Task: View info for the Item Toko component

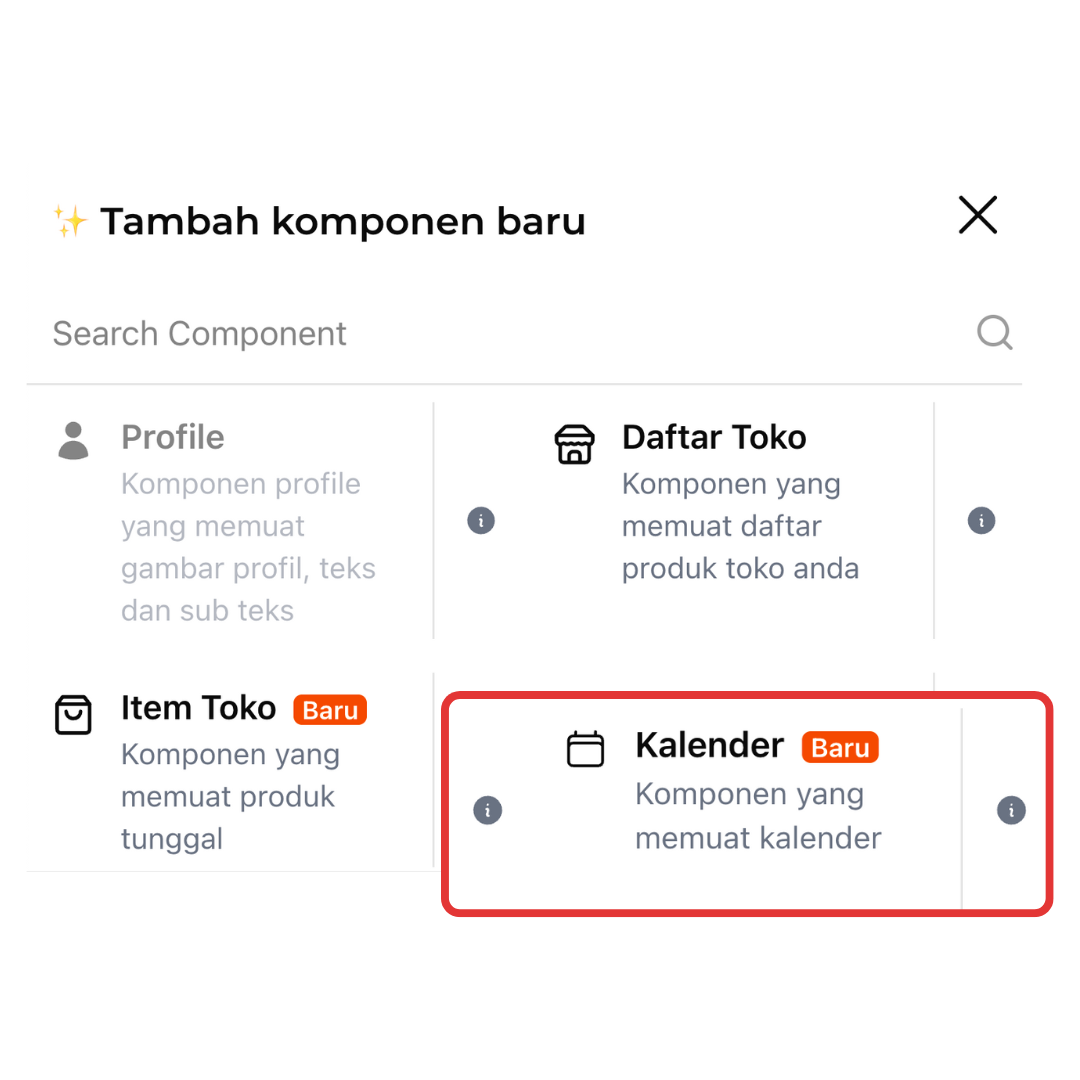Action: point(487,810)
